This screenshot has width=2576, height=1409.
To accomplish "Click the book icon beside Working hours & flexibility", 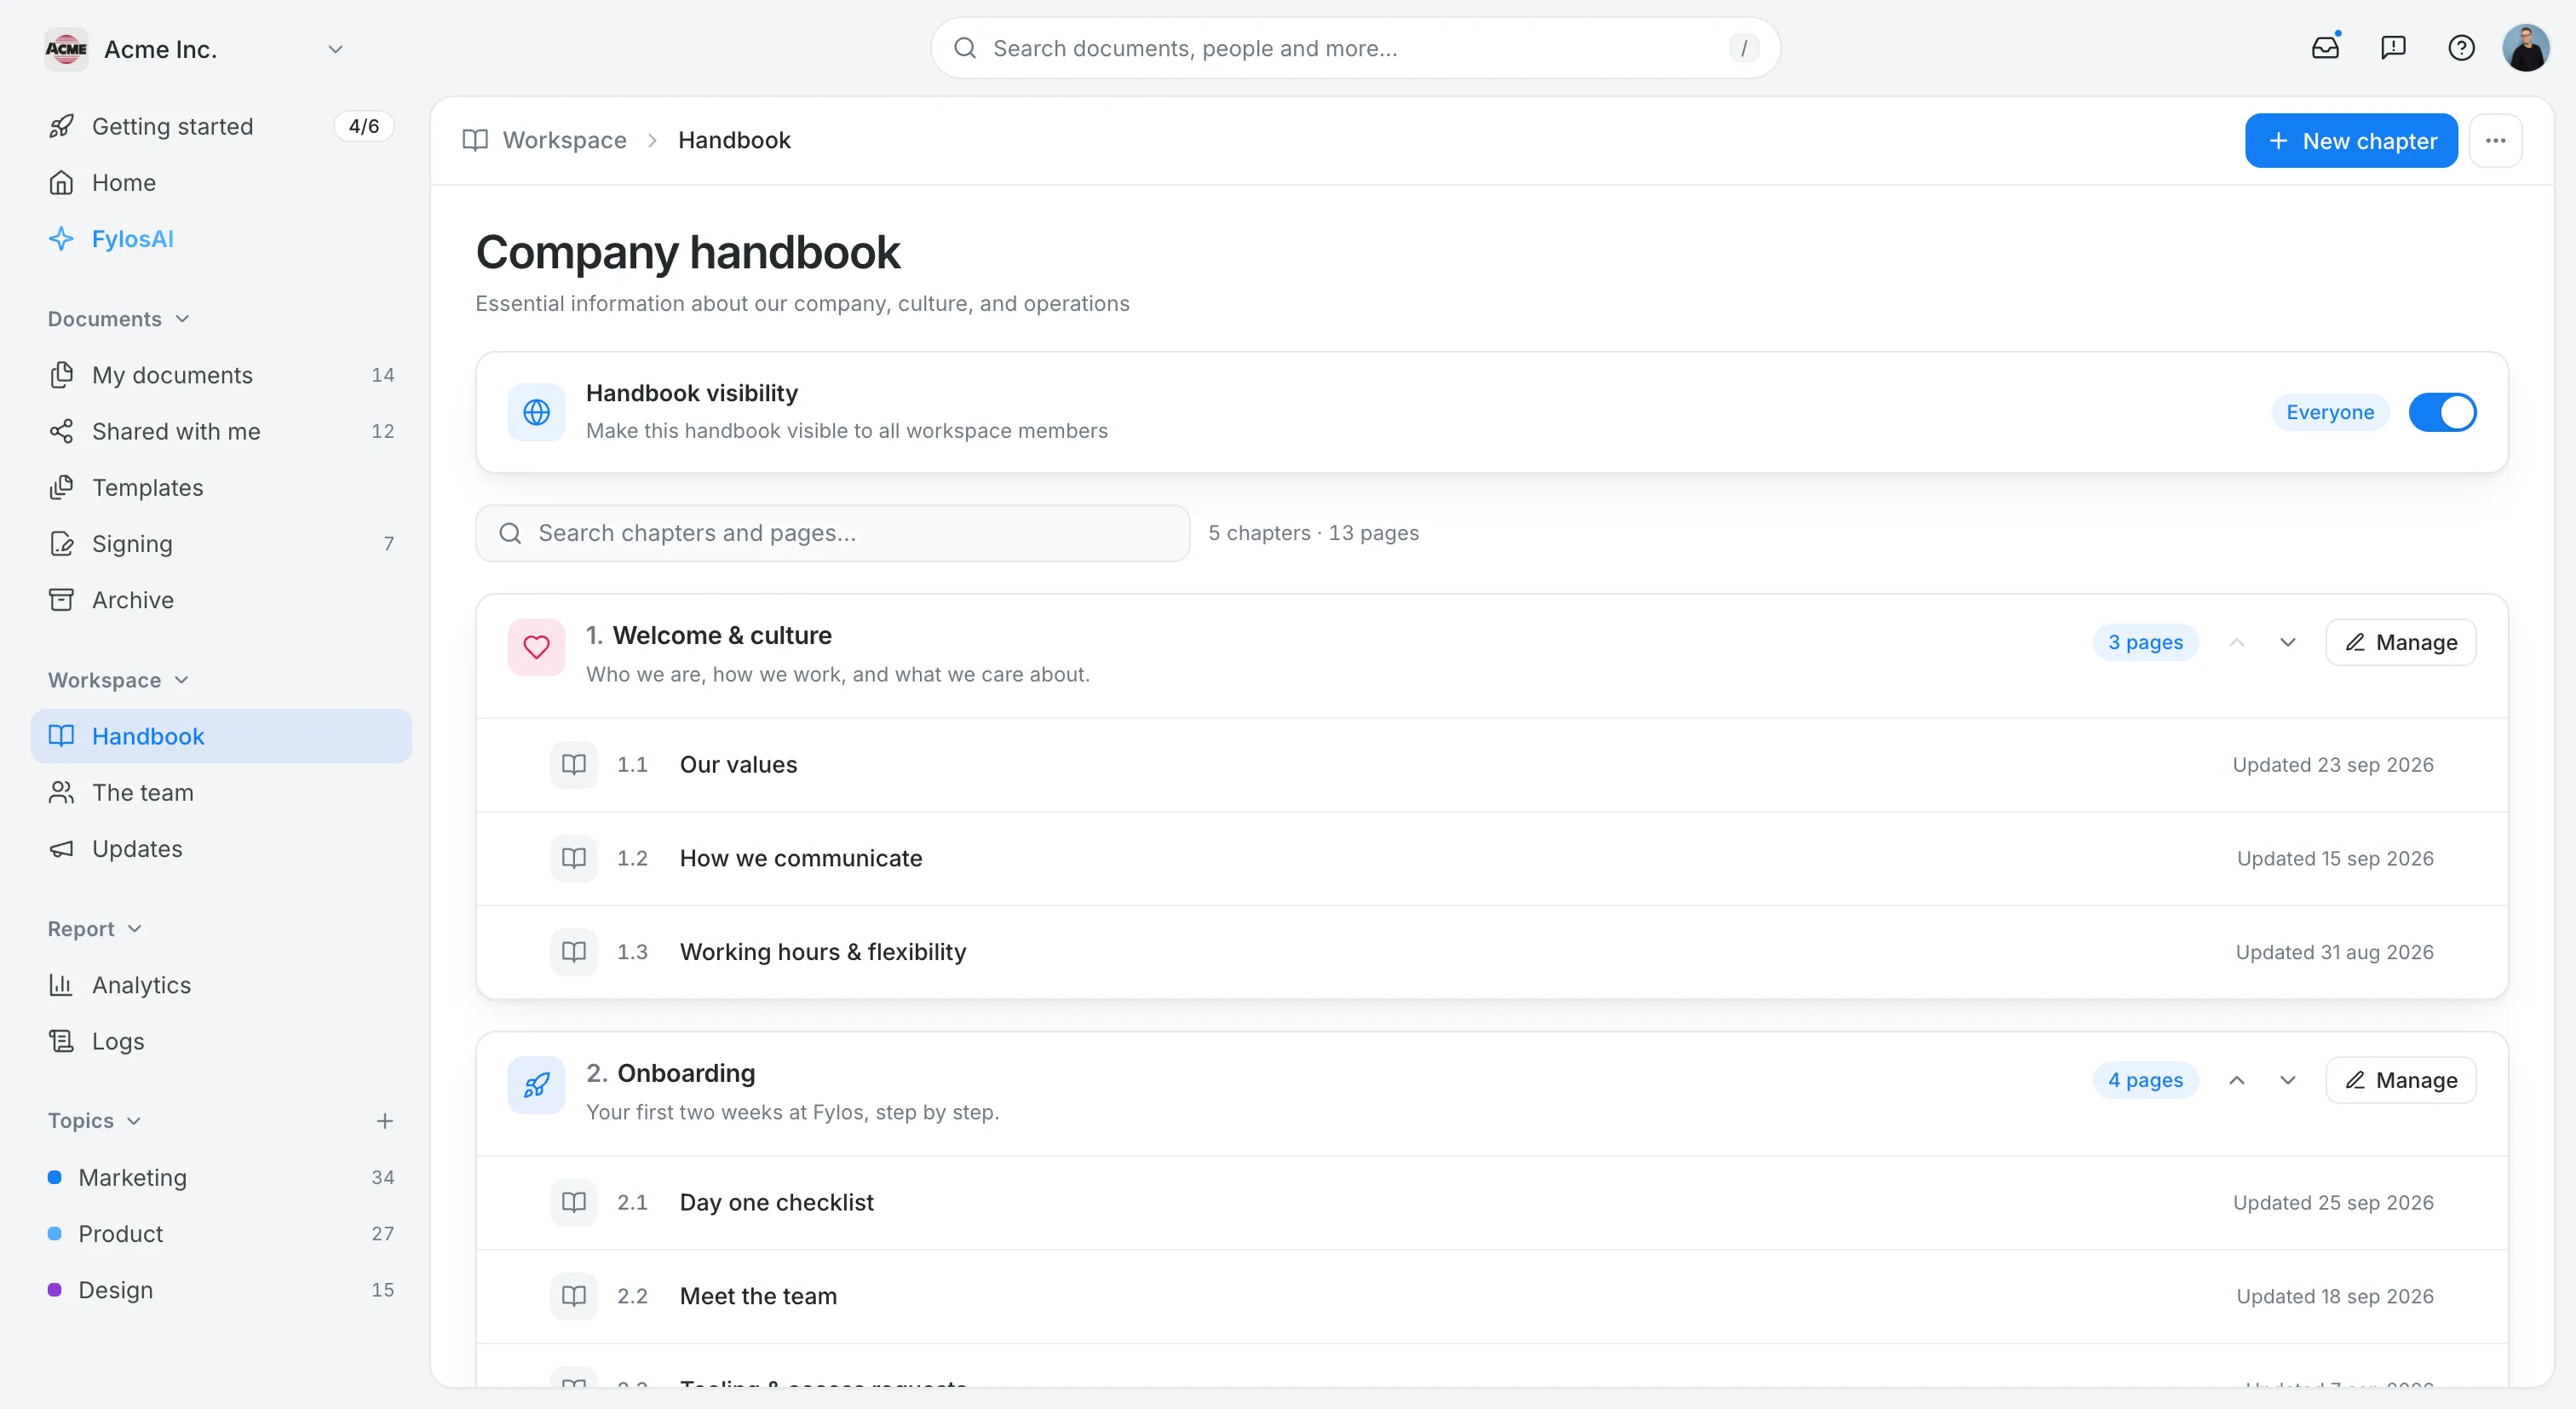I will [x=574, y=952].
